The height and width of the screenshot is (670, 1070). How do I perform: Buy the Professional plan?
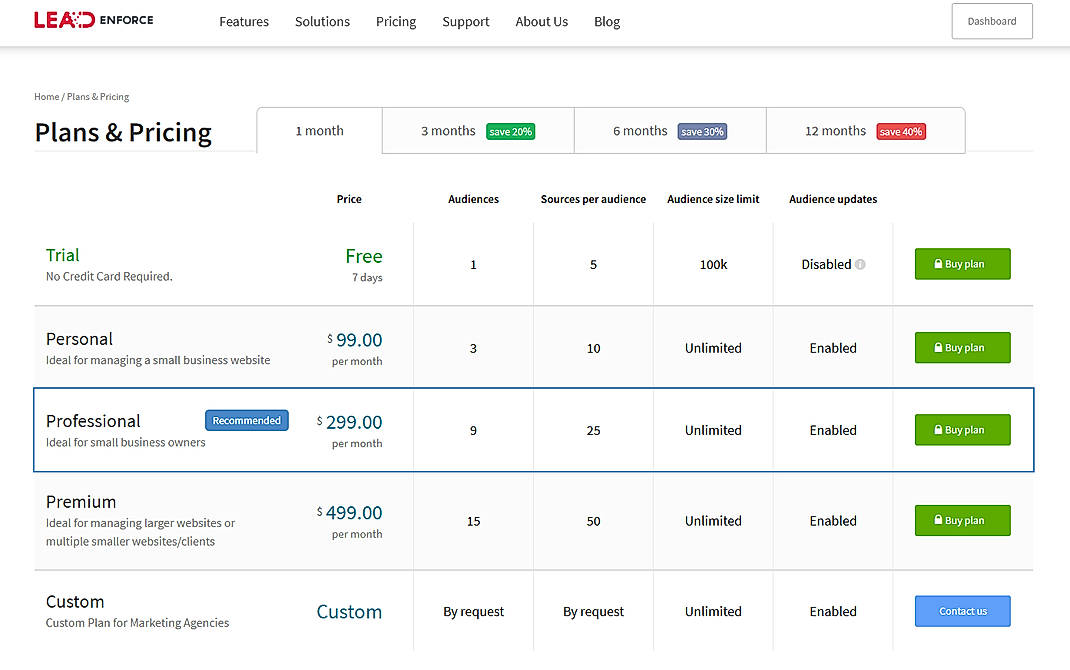coord(962,429)
